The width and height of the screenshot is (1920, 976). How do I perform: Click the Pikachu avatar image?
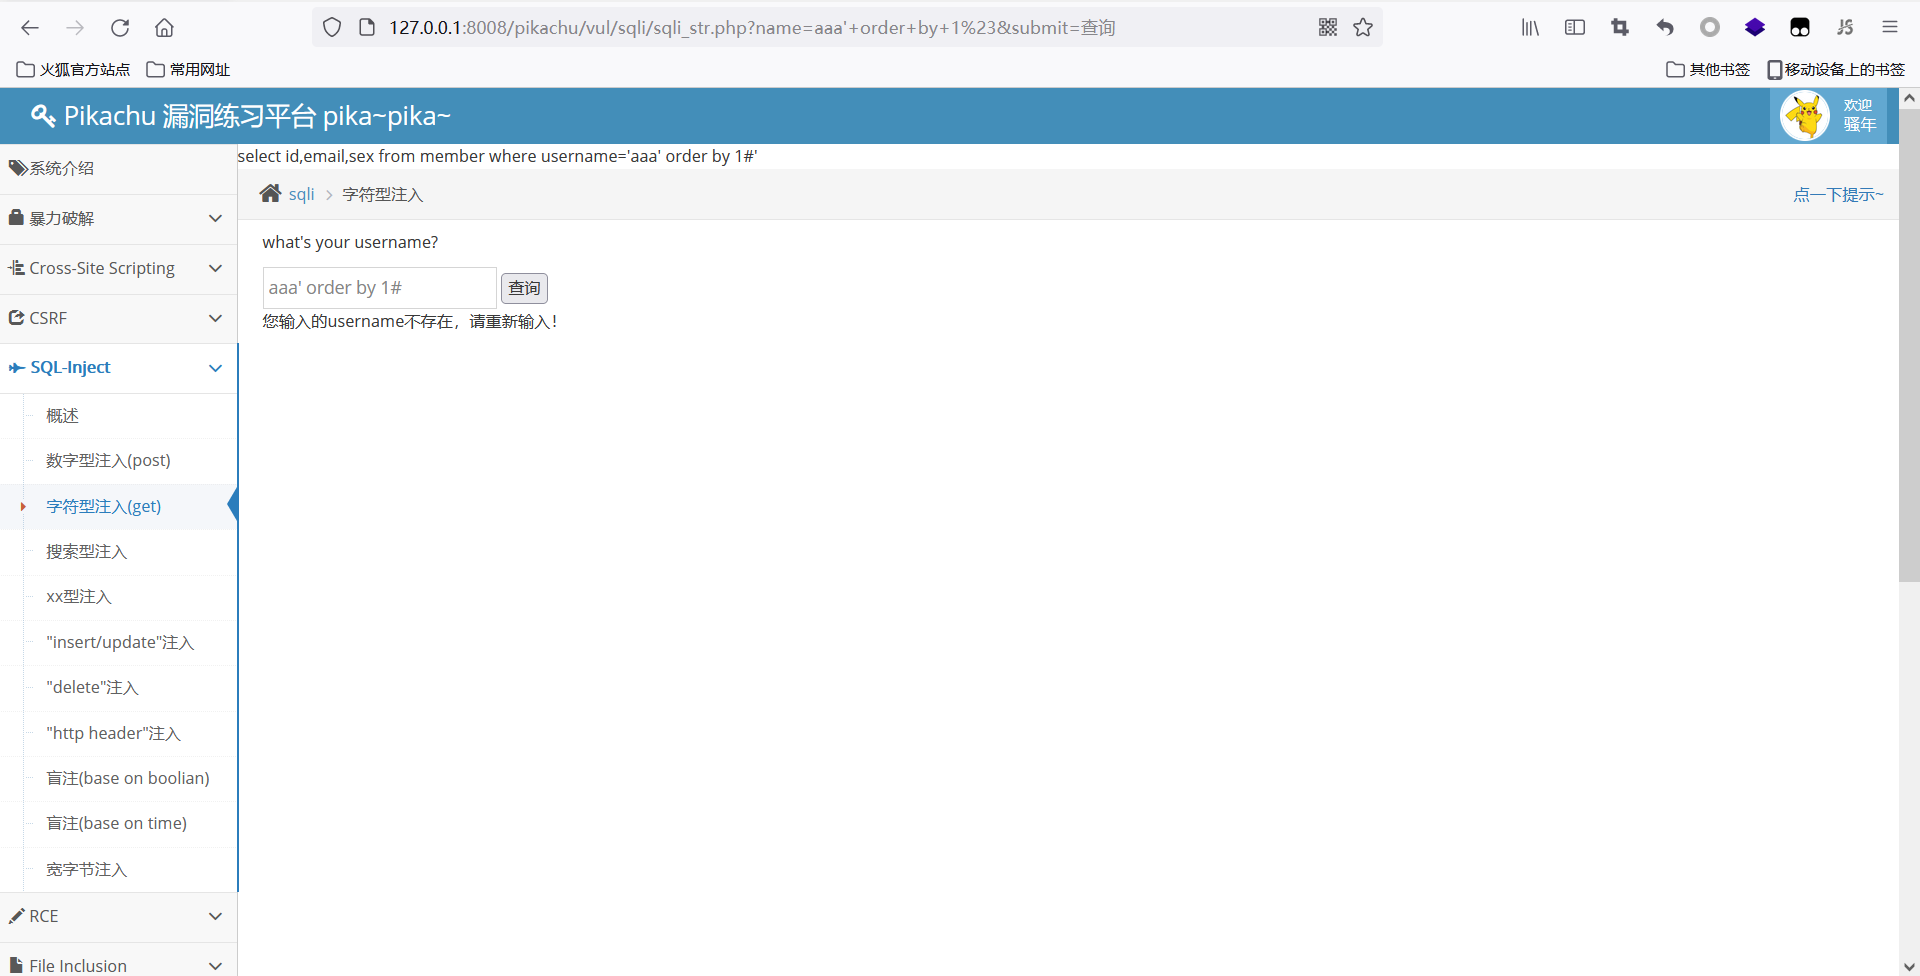pyautogui.click(x=1805, y=116)
